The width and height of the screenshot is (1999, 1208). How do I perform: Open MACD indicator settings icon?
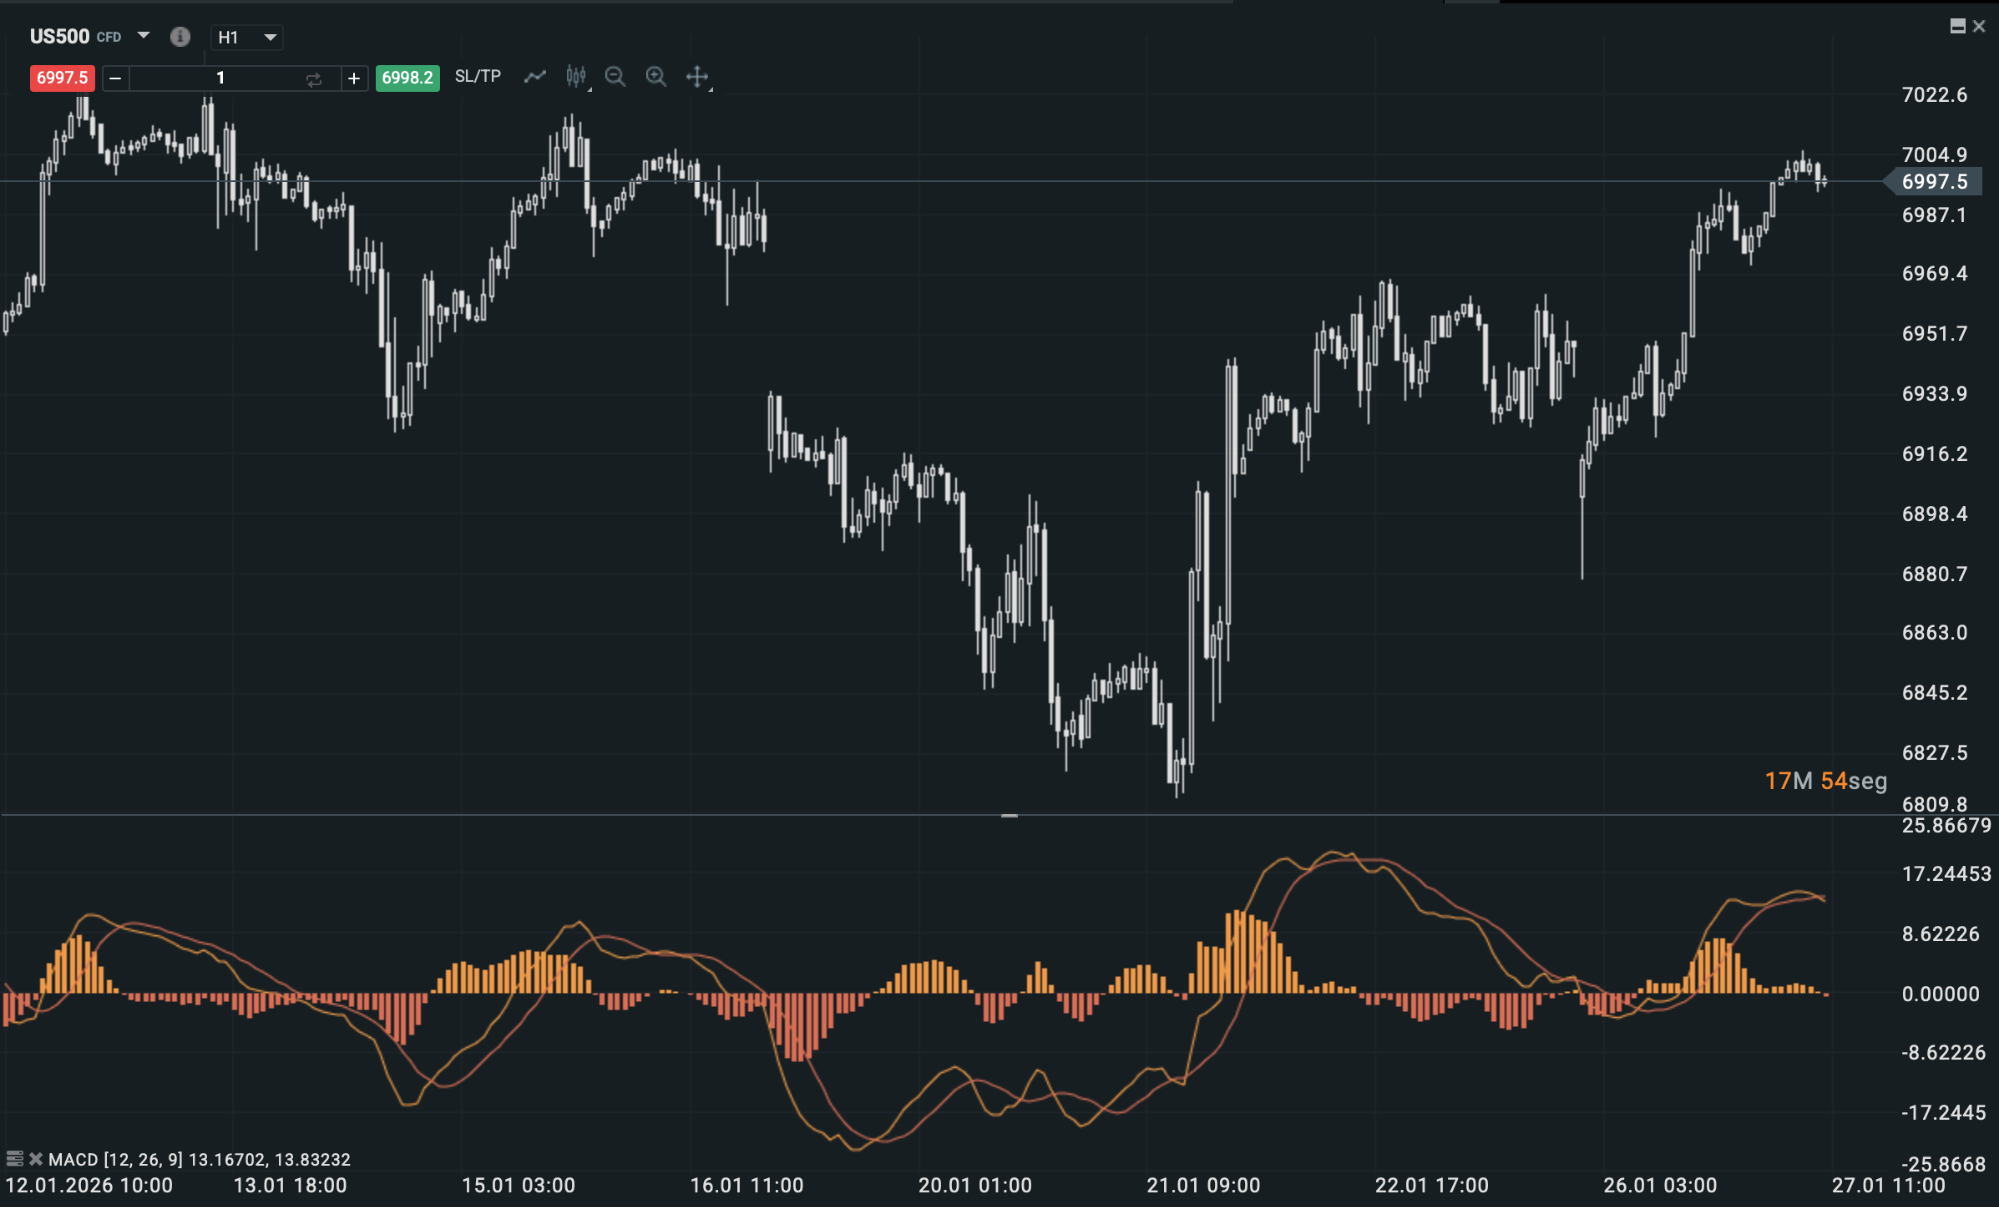14,1159
